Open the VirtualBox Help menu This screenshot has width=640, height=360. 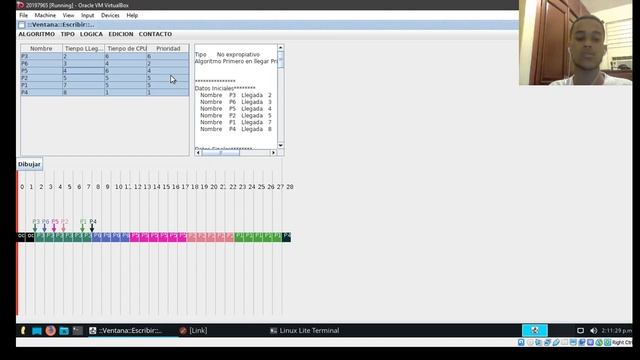click(x=132, y=16)
